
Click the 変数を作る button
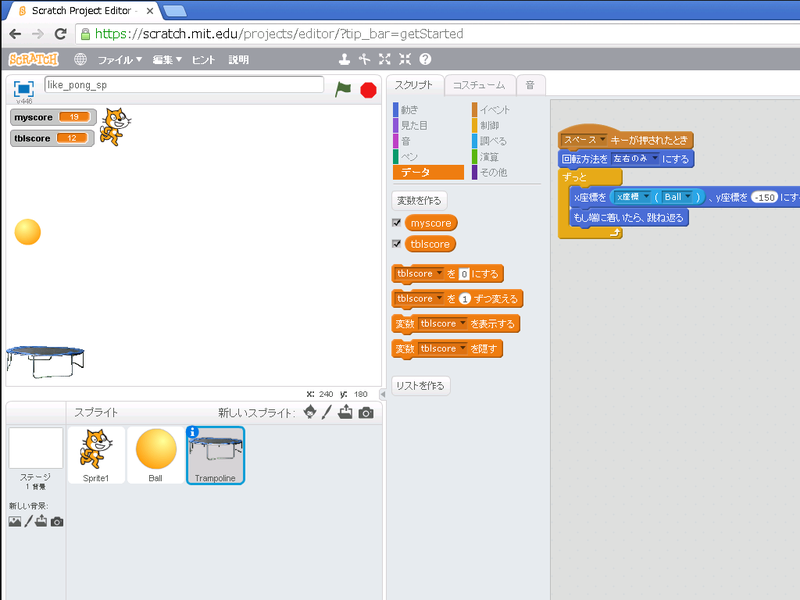420,200
